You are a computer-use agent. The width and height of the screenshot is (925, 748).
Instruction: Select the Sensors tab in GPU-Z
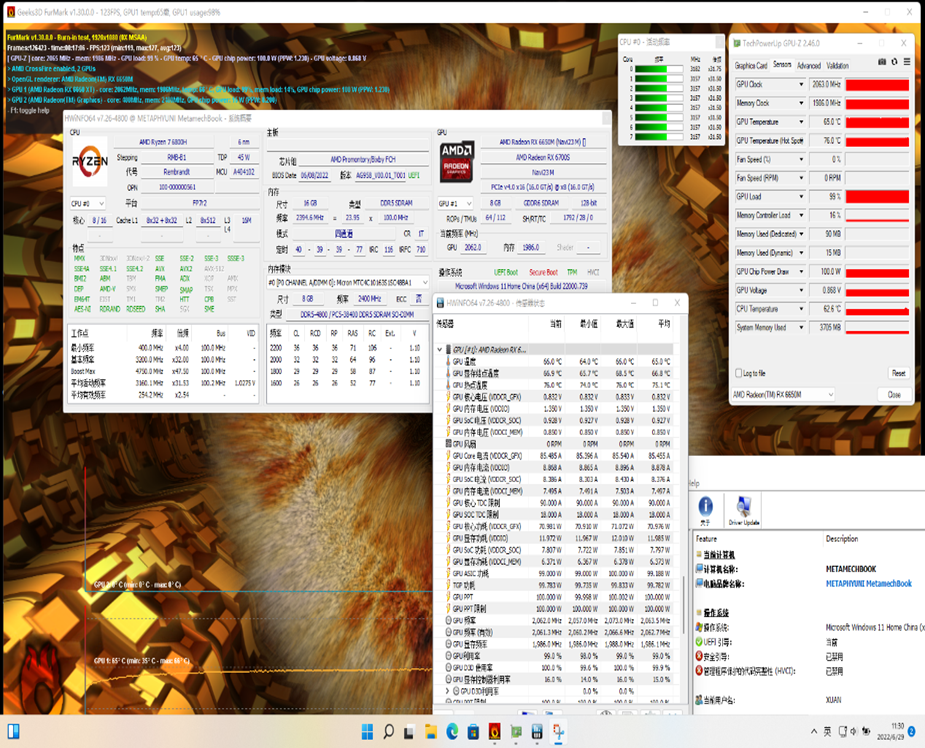tap(782, 65)
